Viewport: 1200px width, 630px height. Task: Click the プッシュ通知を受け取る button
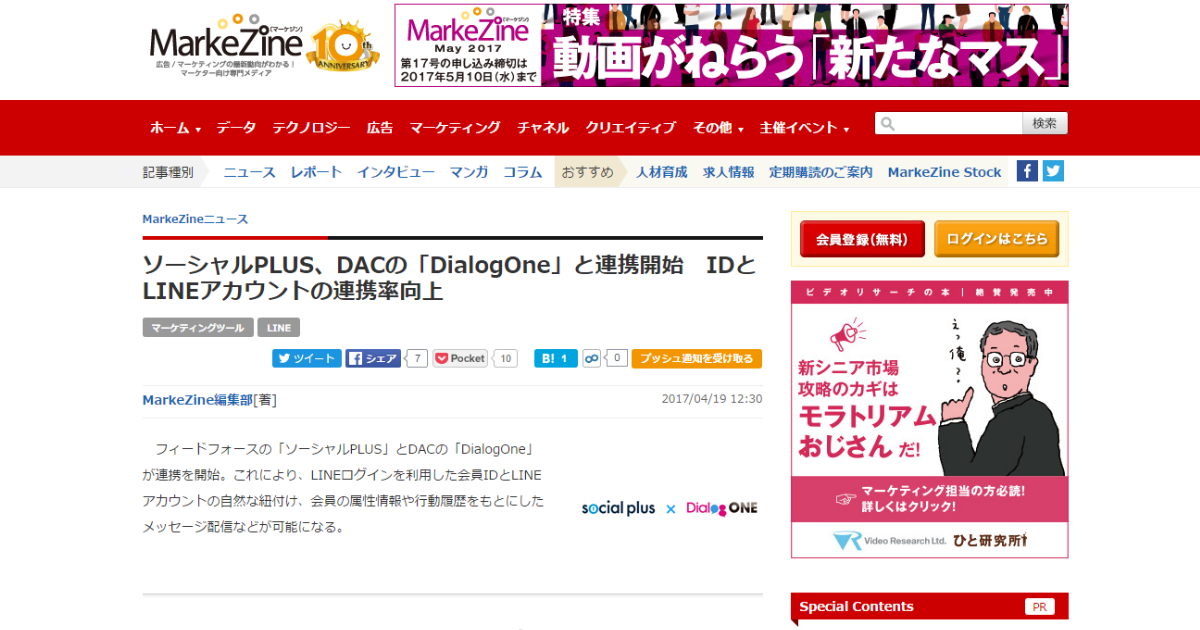[697, 358]
